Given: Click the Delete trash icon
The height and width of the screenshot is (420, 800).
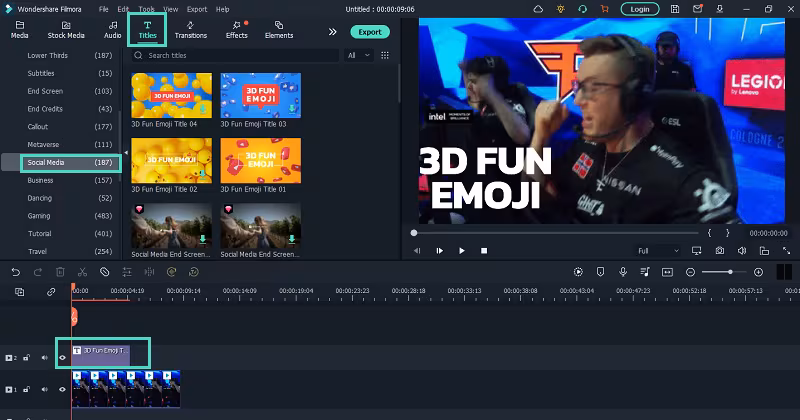Looking at the screenshot, I should point(60,272).
